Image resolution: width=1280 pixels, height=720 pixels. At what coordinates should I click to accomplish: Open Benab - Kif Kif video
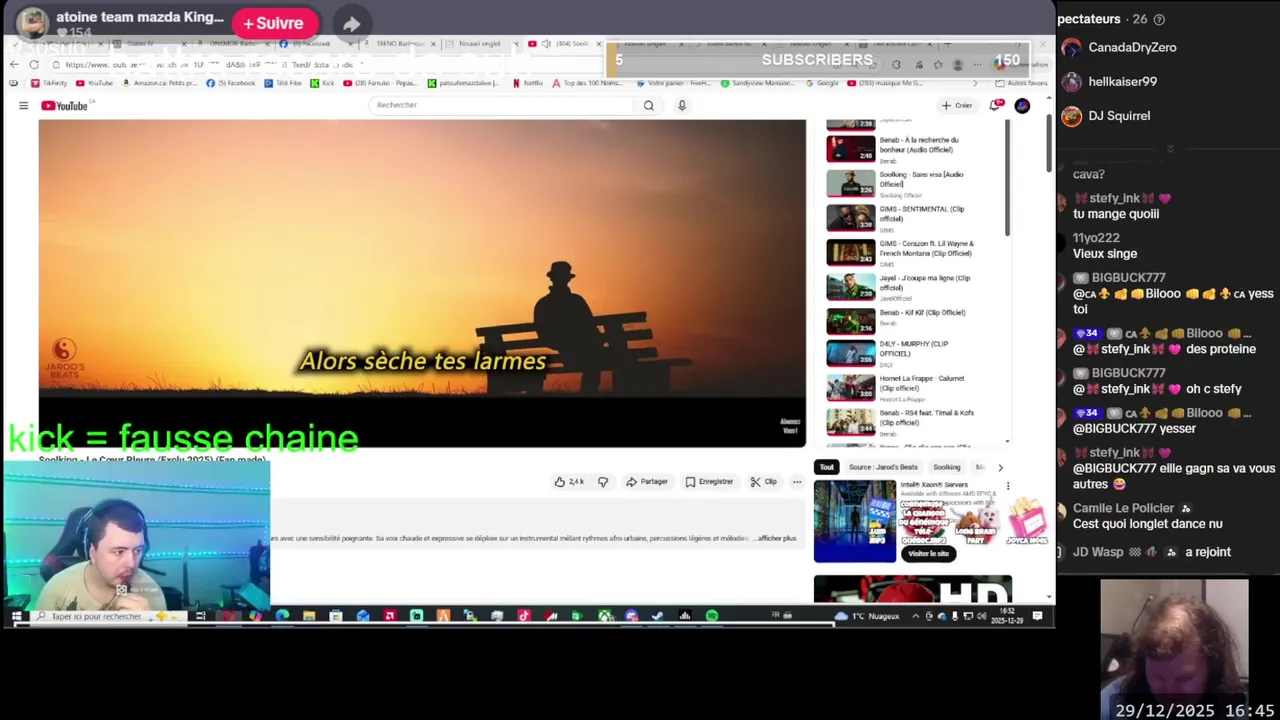tap(900, 320)
